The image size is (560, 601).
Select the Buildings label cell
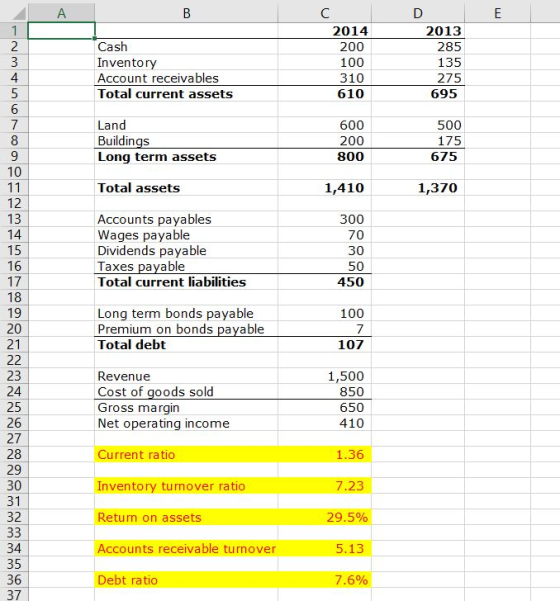(186, 141)
